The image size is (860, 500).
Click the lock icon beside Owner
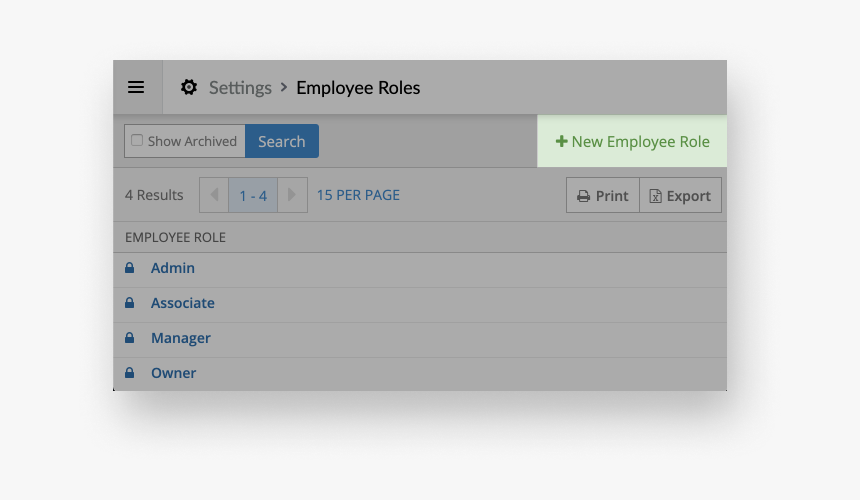pos(129,373)
